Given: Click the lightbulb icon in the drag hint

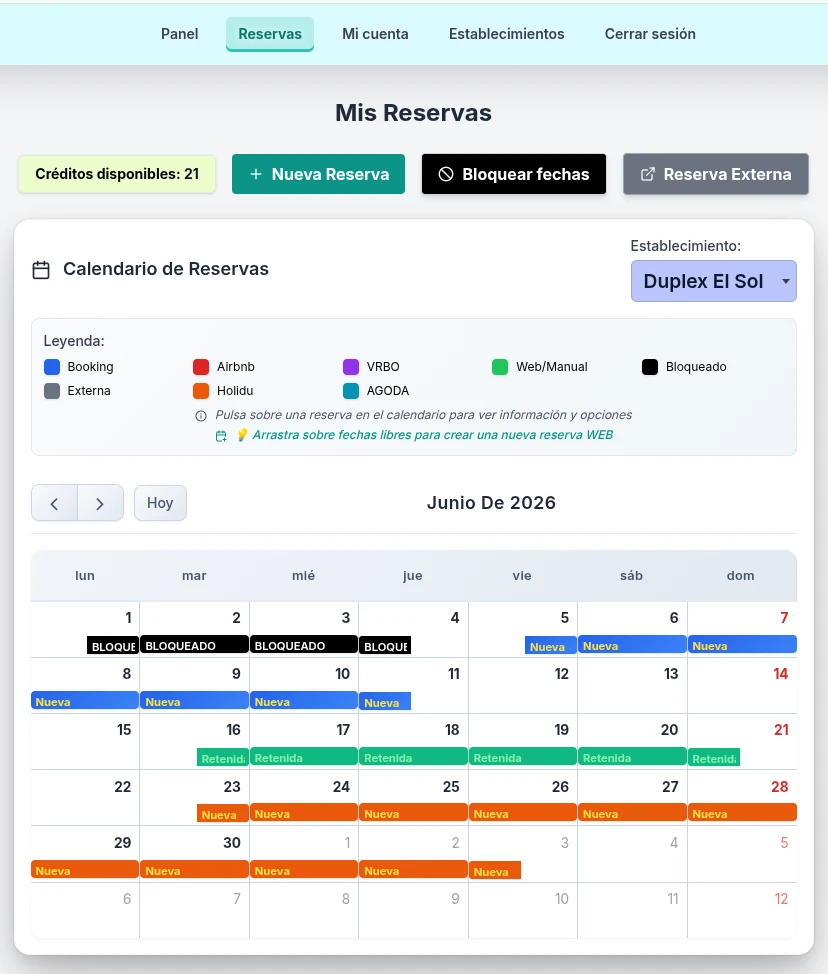Looking at the screenshot, I should click(x=242, y=435).
